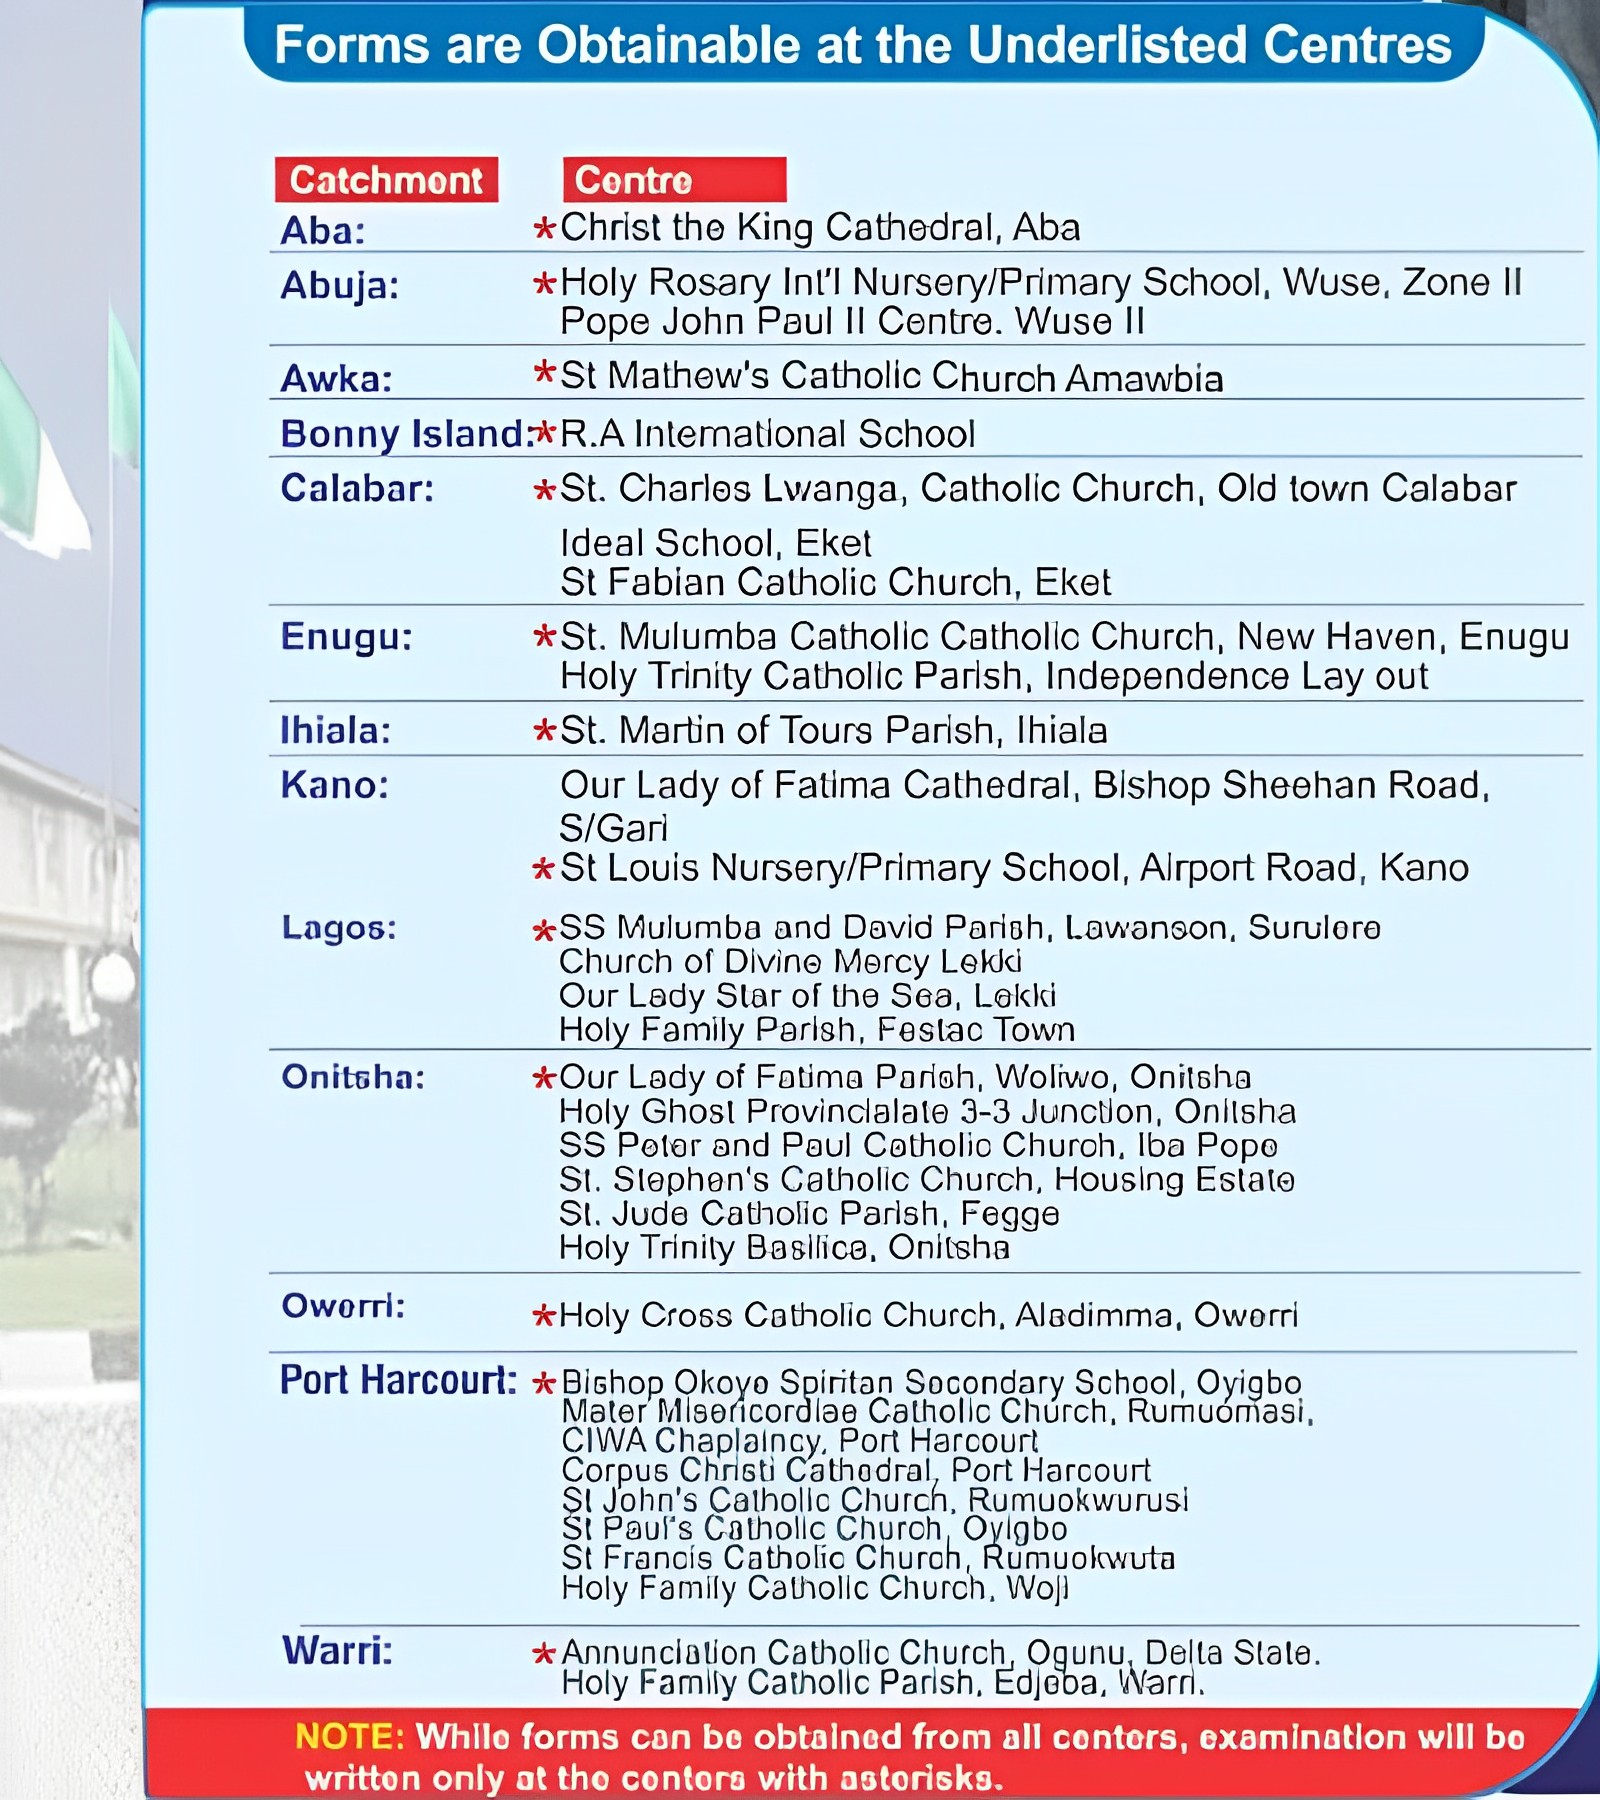Click the red asterisk beside St. Martin of Tours Parish
This screenshot has width=1600, height=1800.
(x=545, y=731)
